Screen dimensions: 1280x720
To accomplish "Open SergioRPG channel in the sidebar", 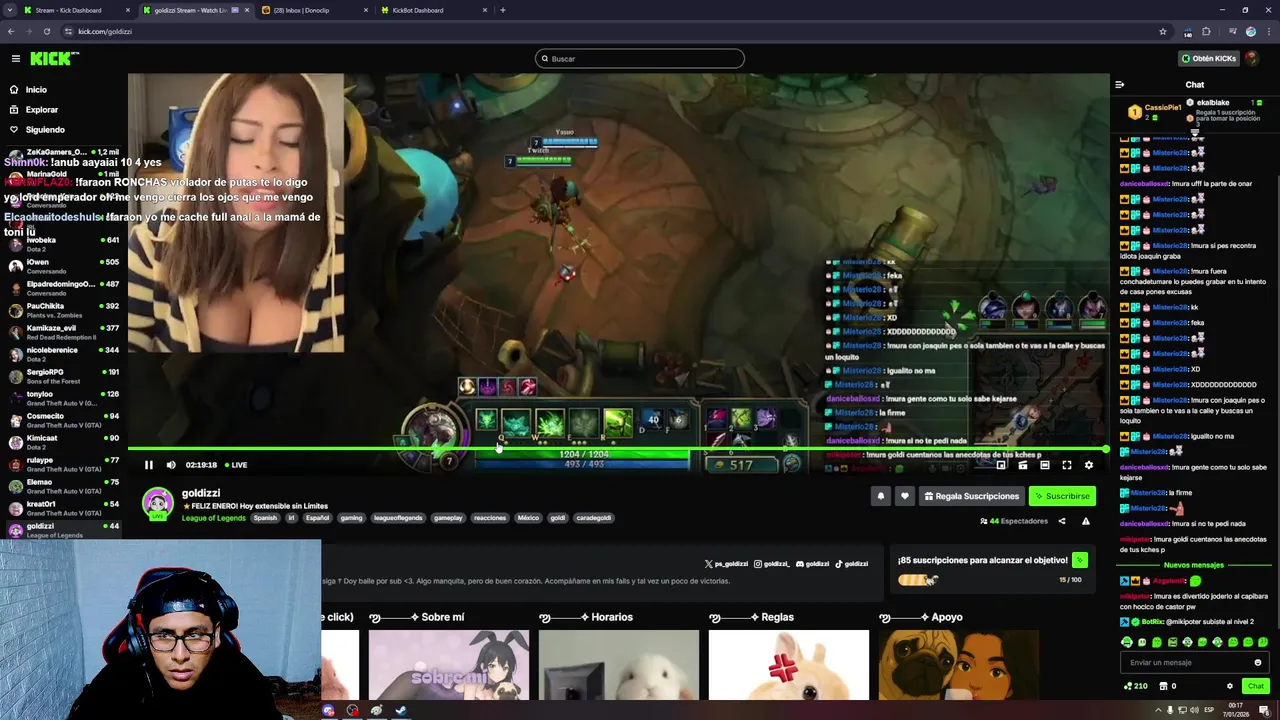I will (x=62, y=376).
